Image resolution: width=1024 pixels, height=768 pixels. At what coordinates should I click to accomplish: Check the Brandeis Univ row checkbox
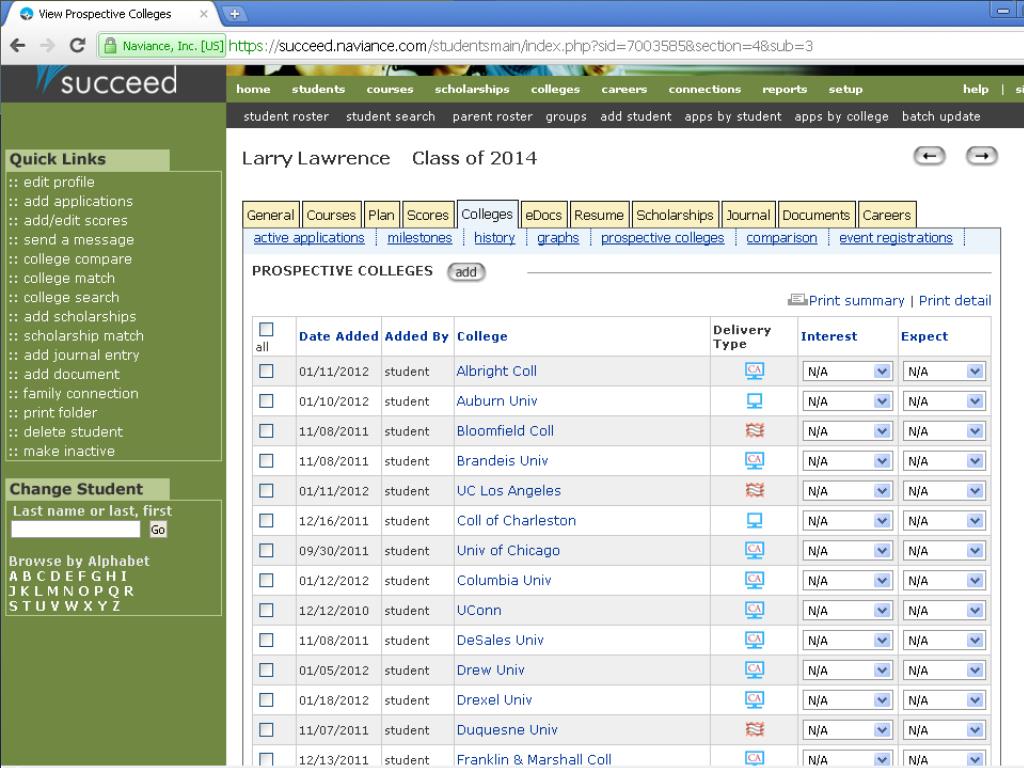pos(266,461)
